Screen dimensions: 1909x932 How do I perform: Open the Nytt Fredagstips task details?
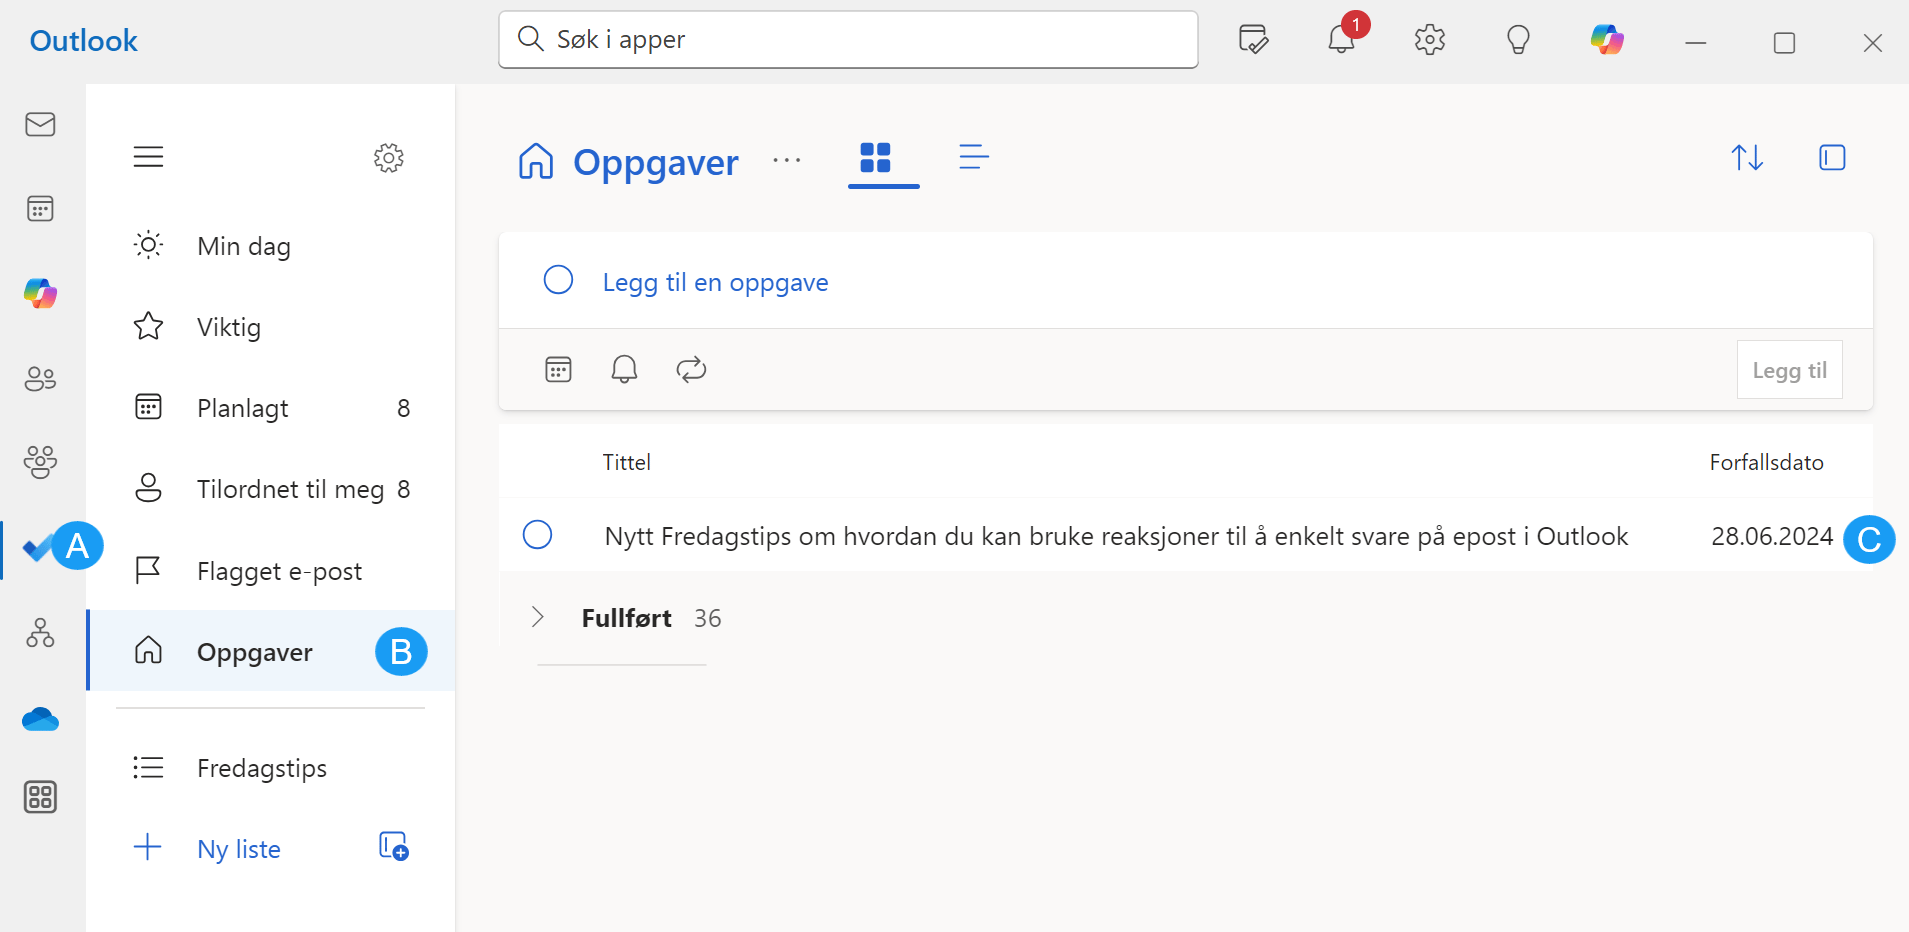pos(1116,536)
